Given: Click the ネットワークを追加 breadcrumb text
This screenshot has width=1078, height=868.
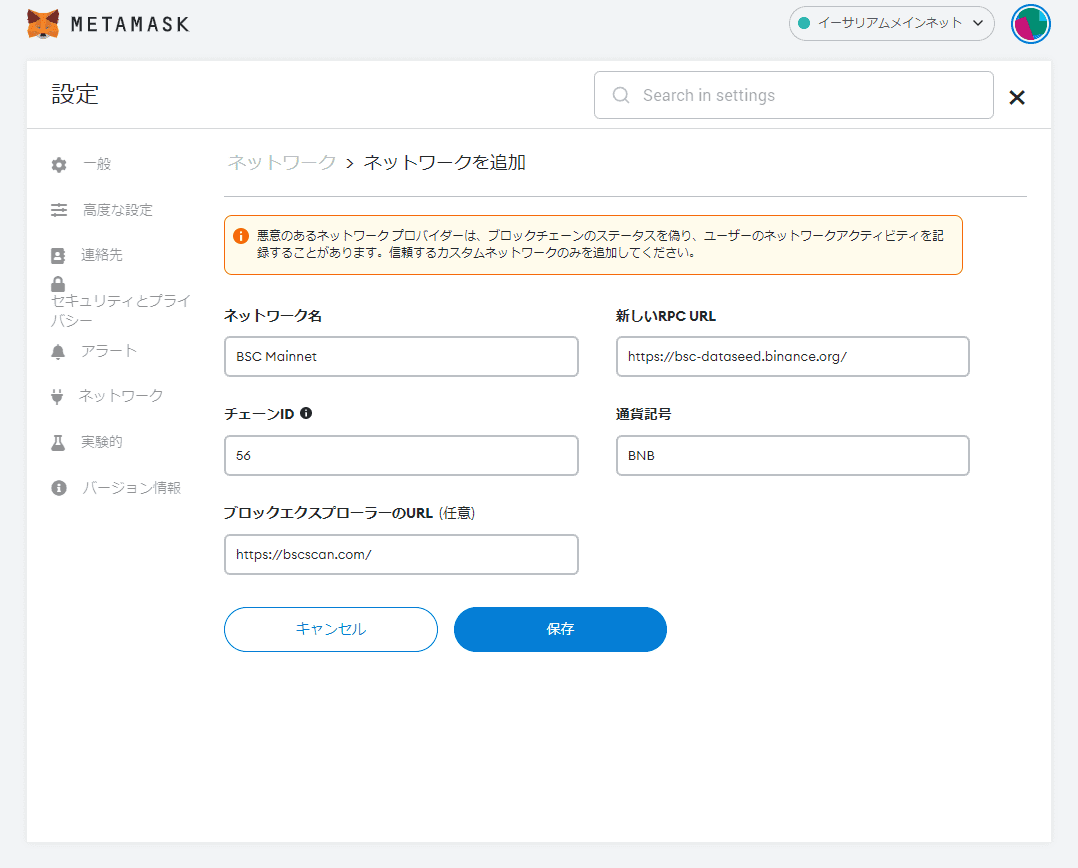Looking at the screenshot, I should click(x=445, y=162).
